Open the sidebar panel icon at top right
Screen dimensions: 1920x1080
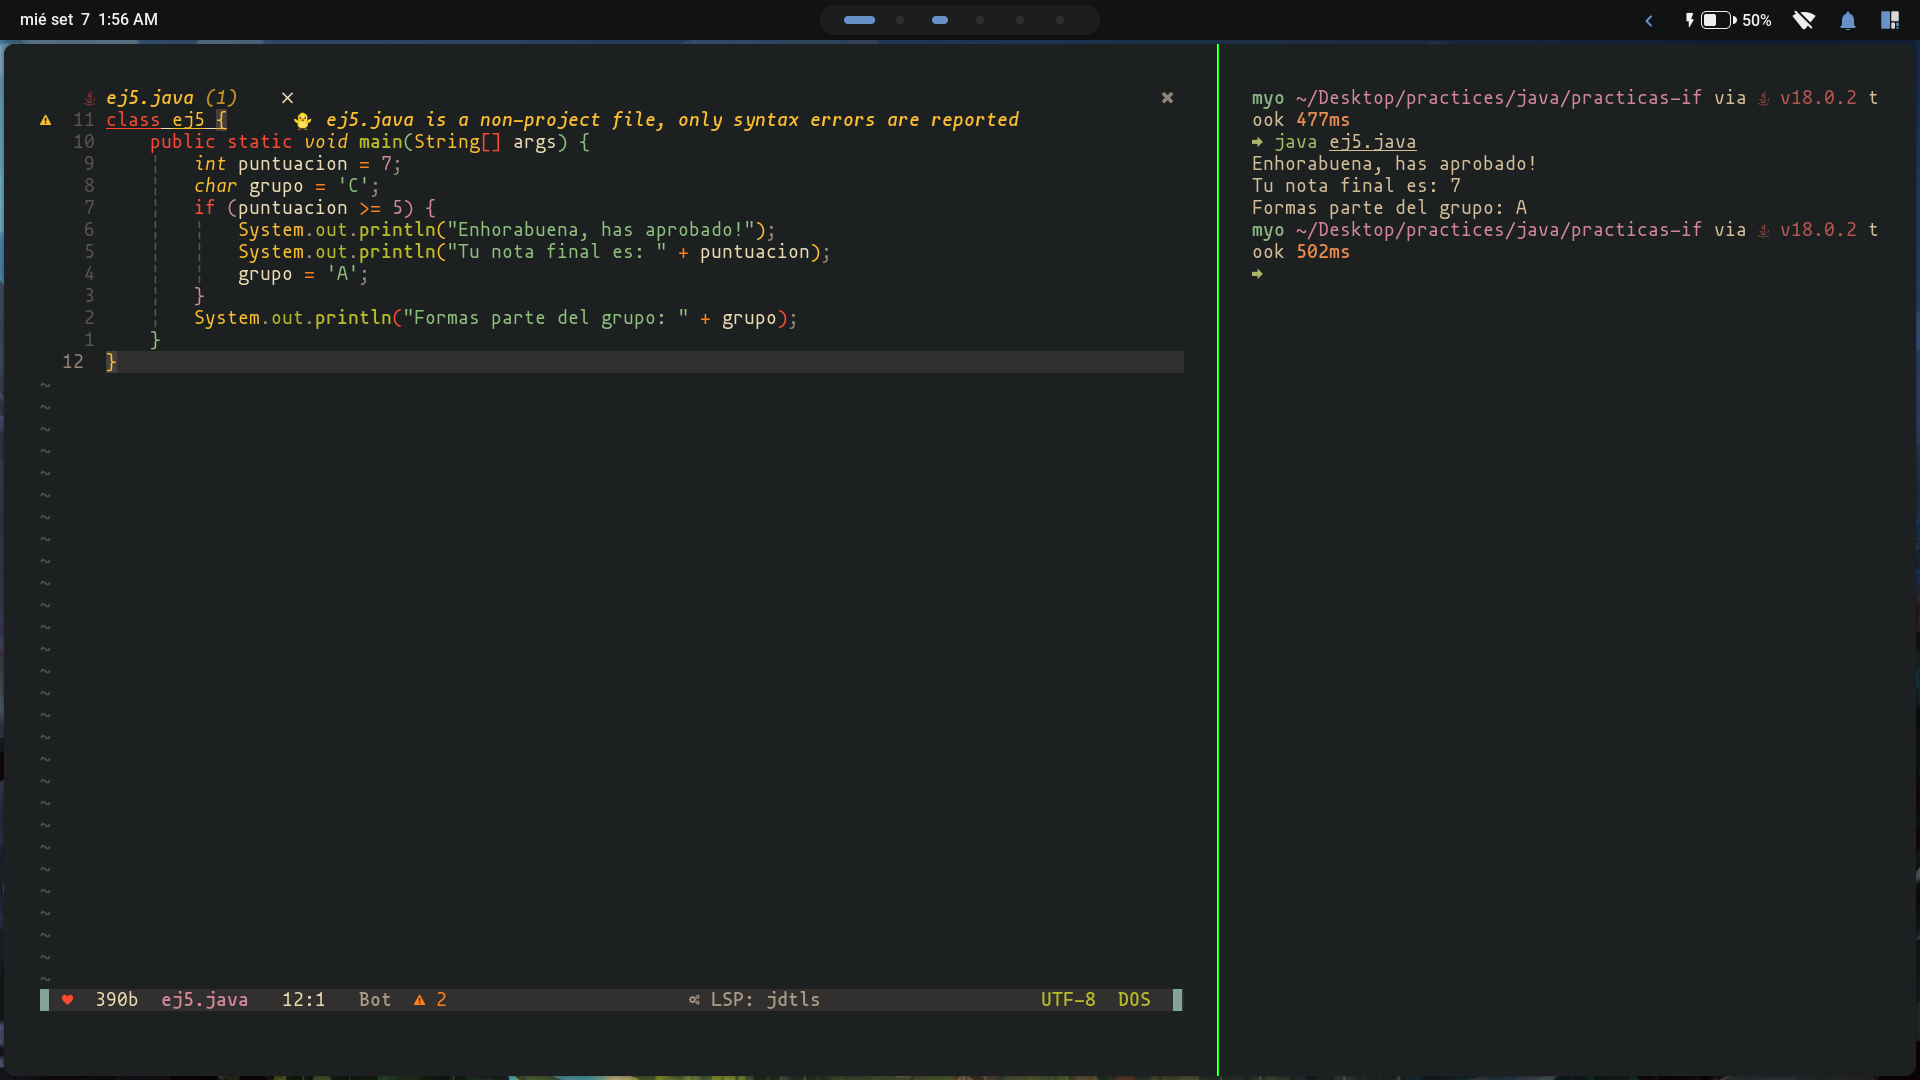pos(1889,20)
